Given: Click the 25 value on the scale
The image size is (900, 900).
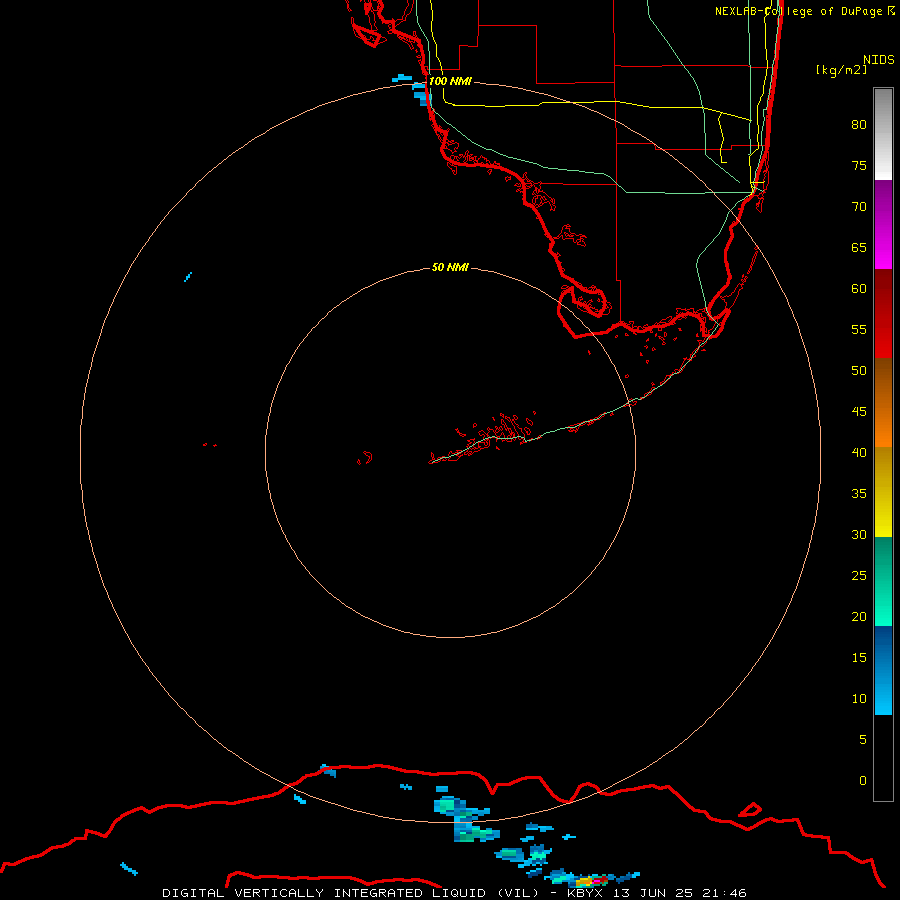Looking at the screenshot, I should (859, 575).
